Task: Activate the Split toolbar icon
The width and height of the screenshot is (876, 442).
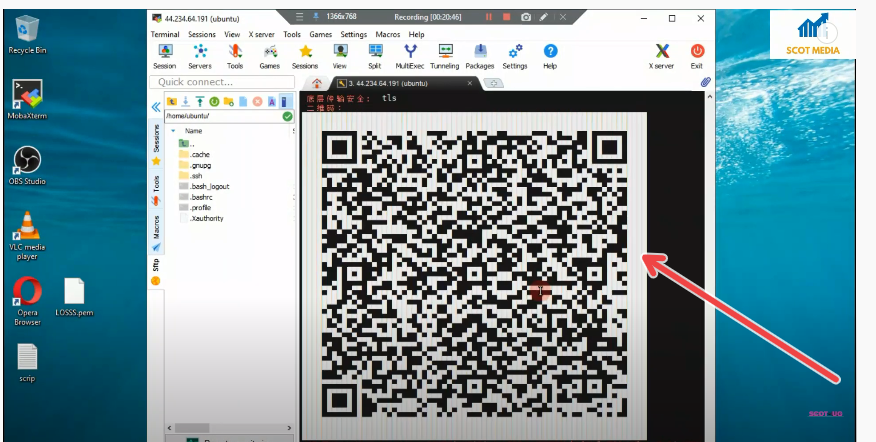Action: (375, 56)
